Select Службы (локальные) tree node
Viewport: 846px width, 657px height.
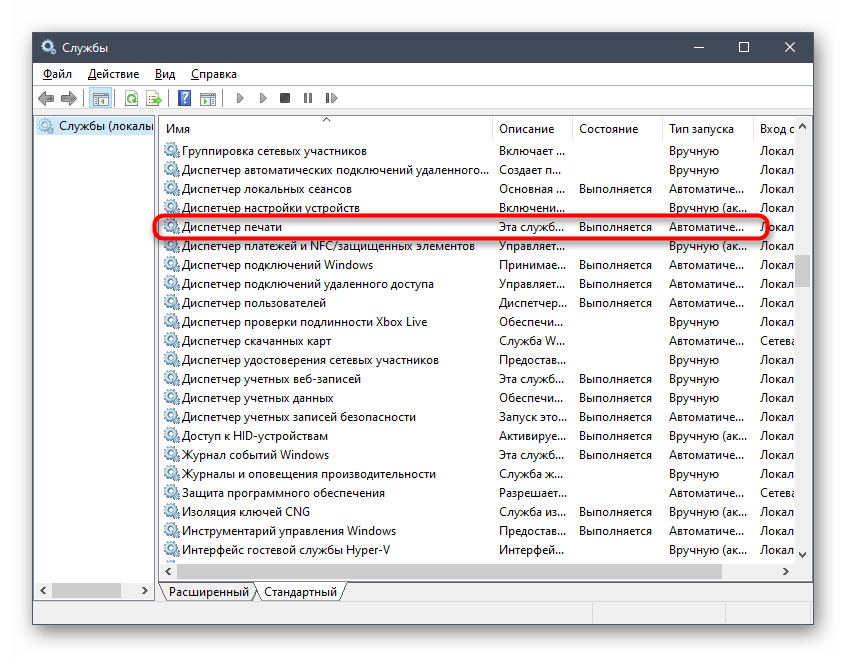click(x=97, y=126)
